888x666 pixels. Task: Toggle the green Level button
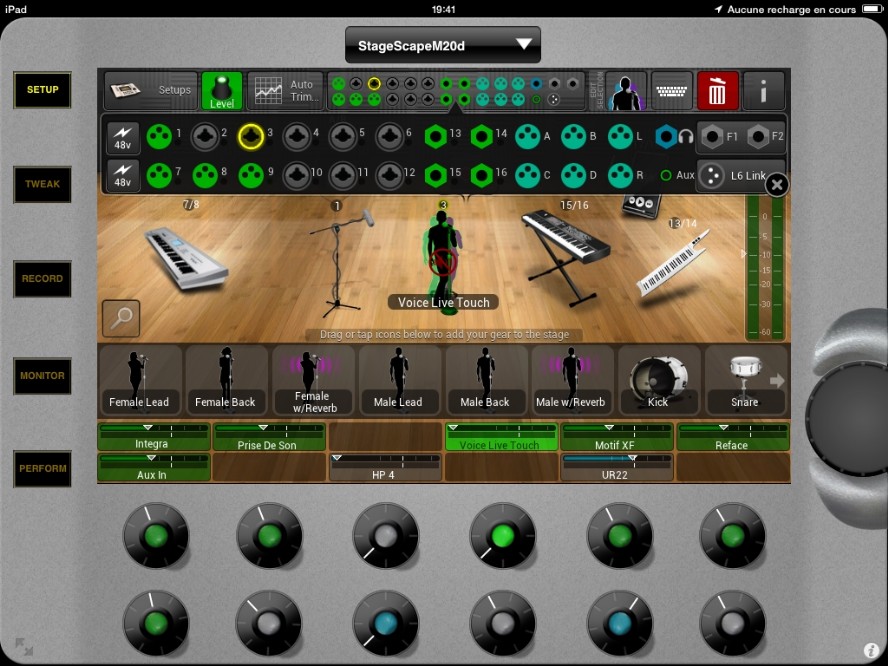coord(222,91)
